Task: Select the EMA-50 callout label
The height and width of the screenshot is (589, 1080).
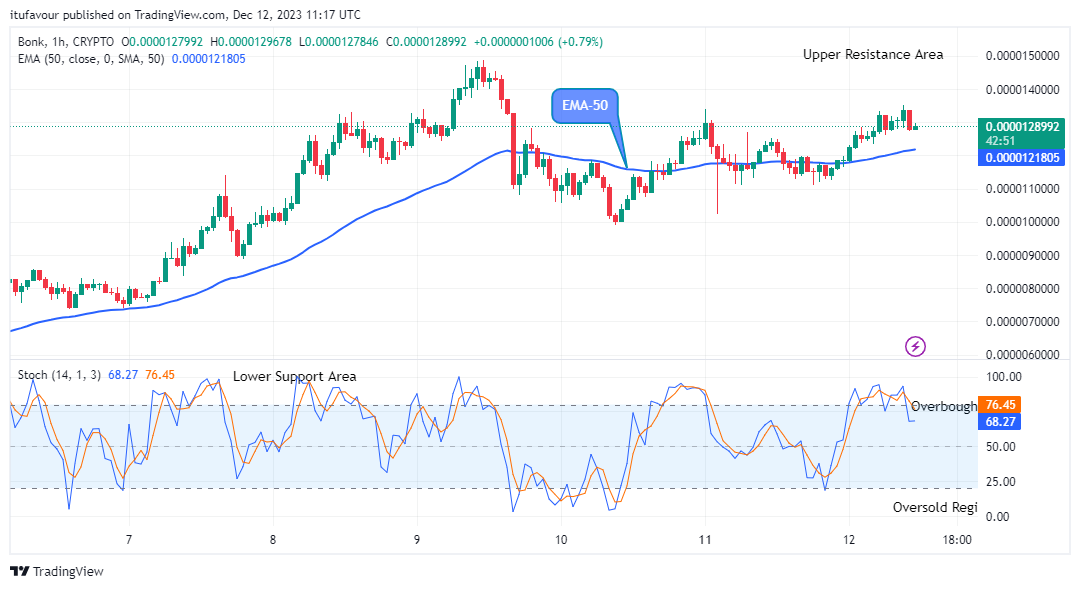Action: coord(585,105)
